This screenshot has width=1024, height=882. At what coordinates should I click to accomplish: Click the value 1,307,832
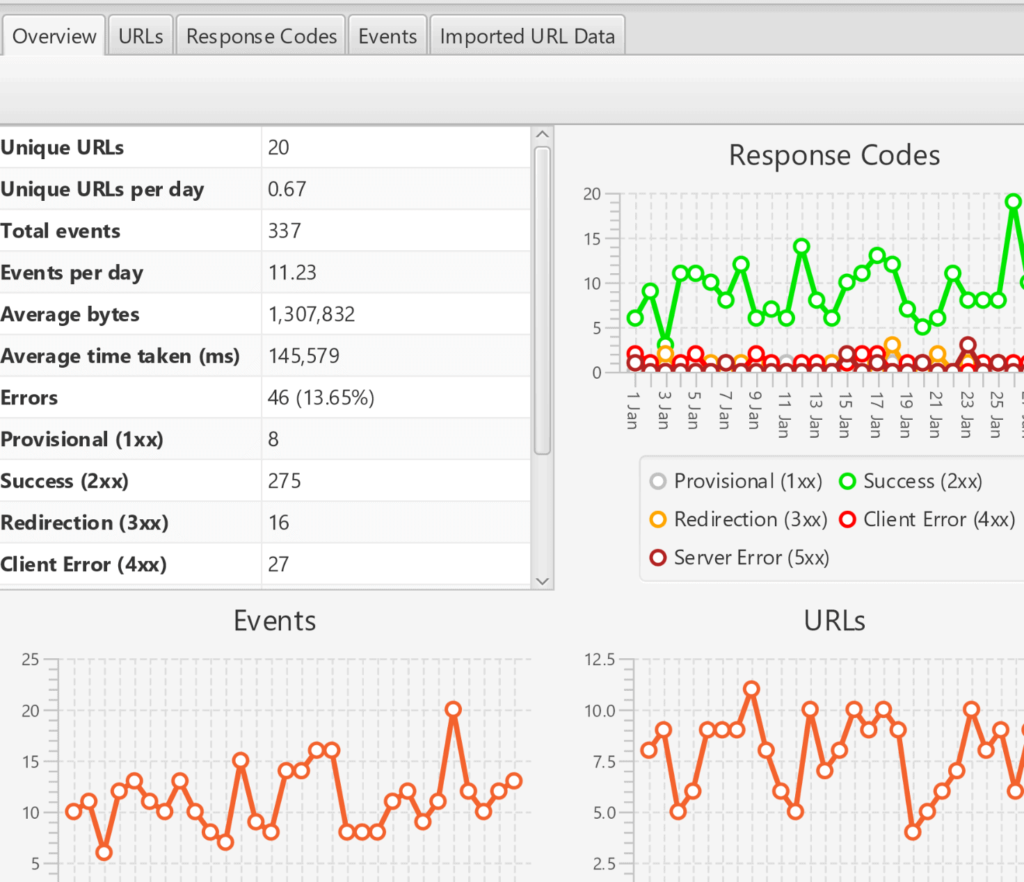[x=312, y=315]
